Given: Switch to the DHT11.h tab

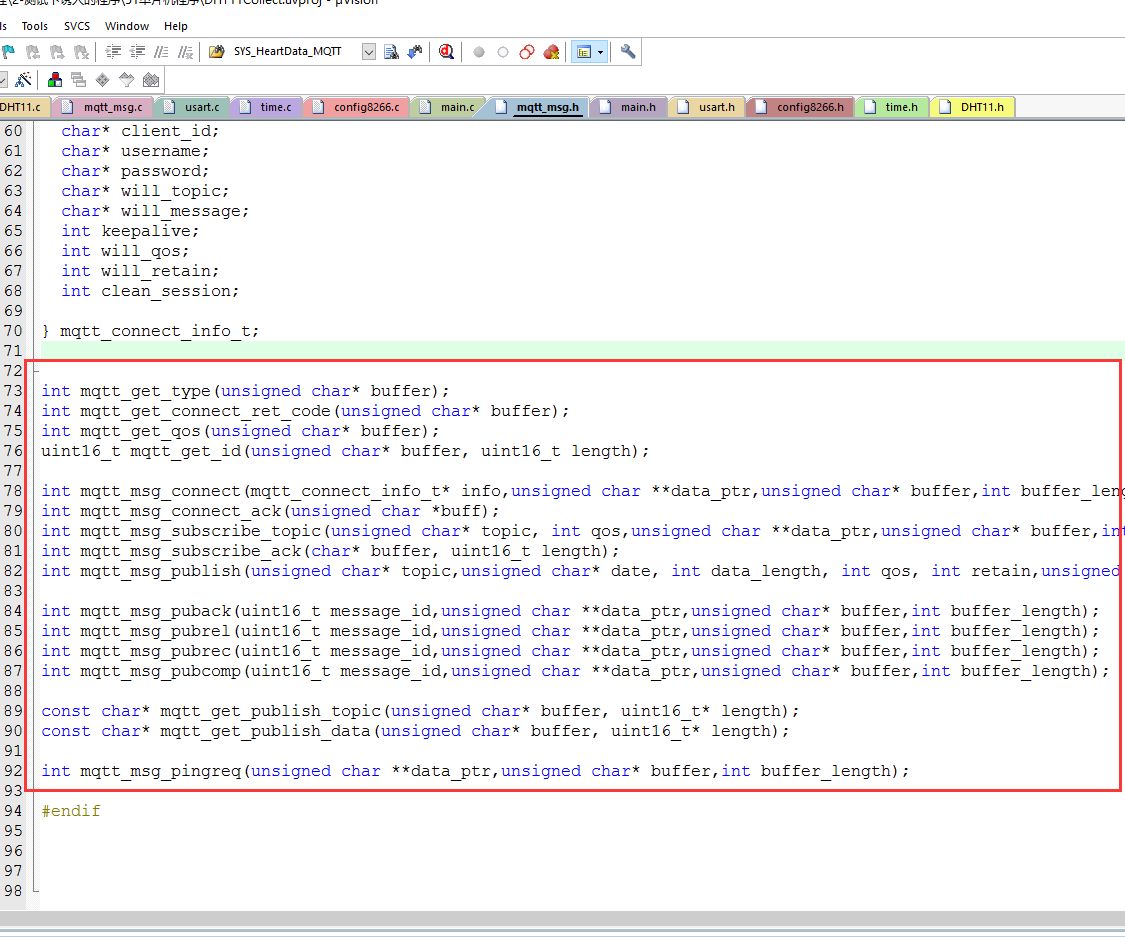Looking at the screenshot, I should point(972,107).
